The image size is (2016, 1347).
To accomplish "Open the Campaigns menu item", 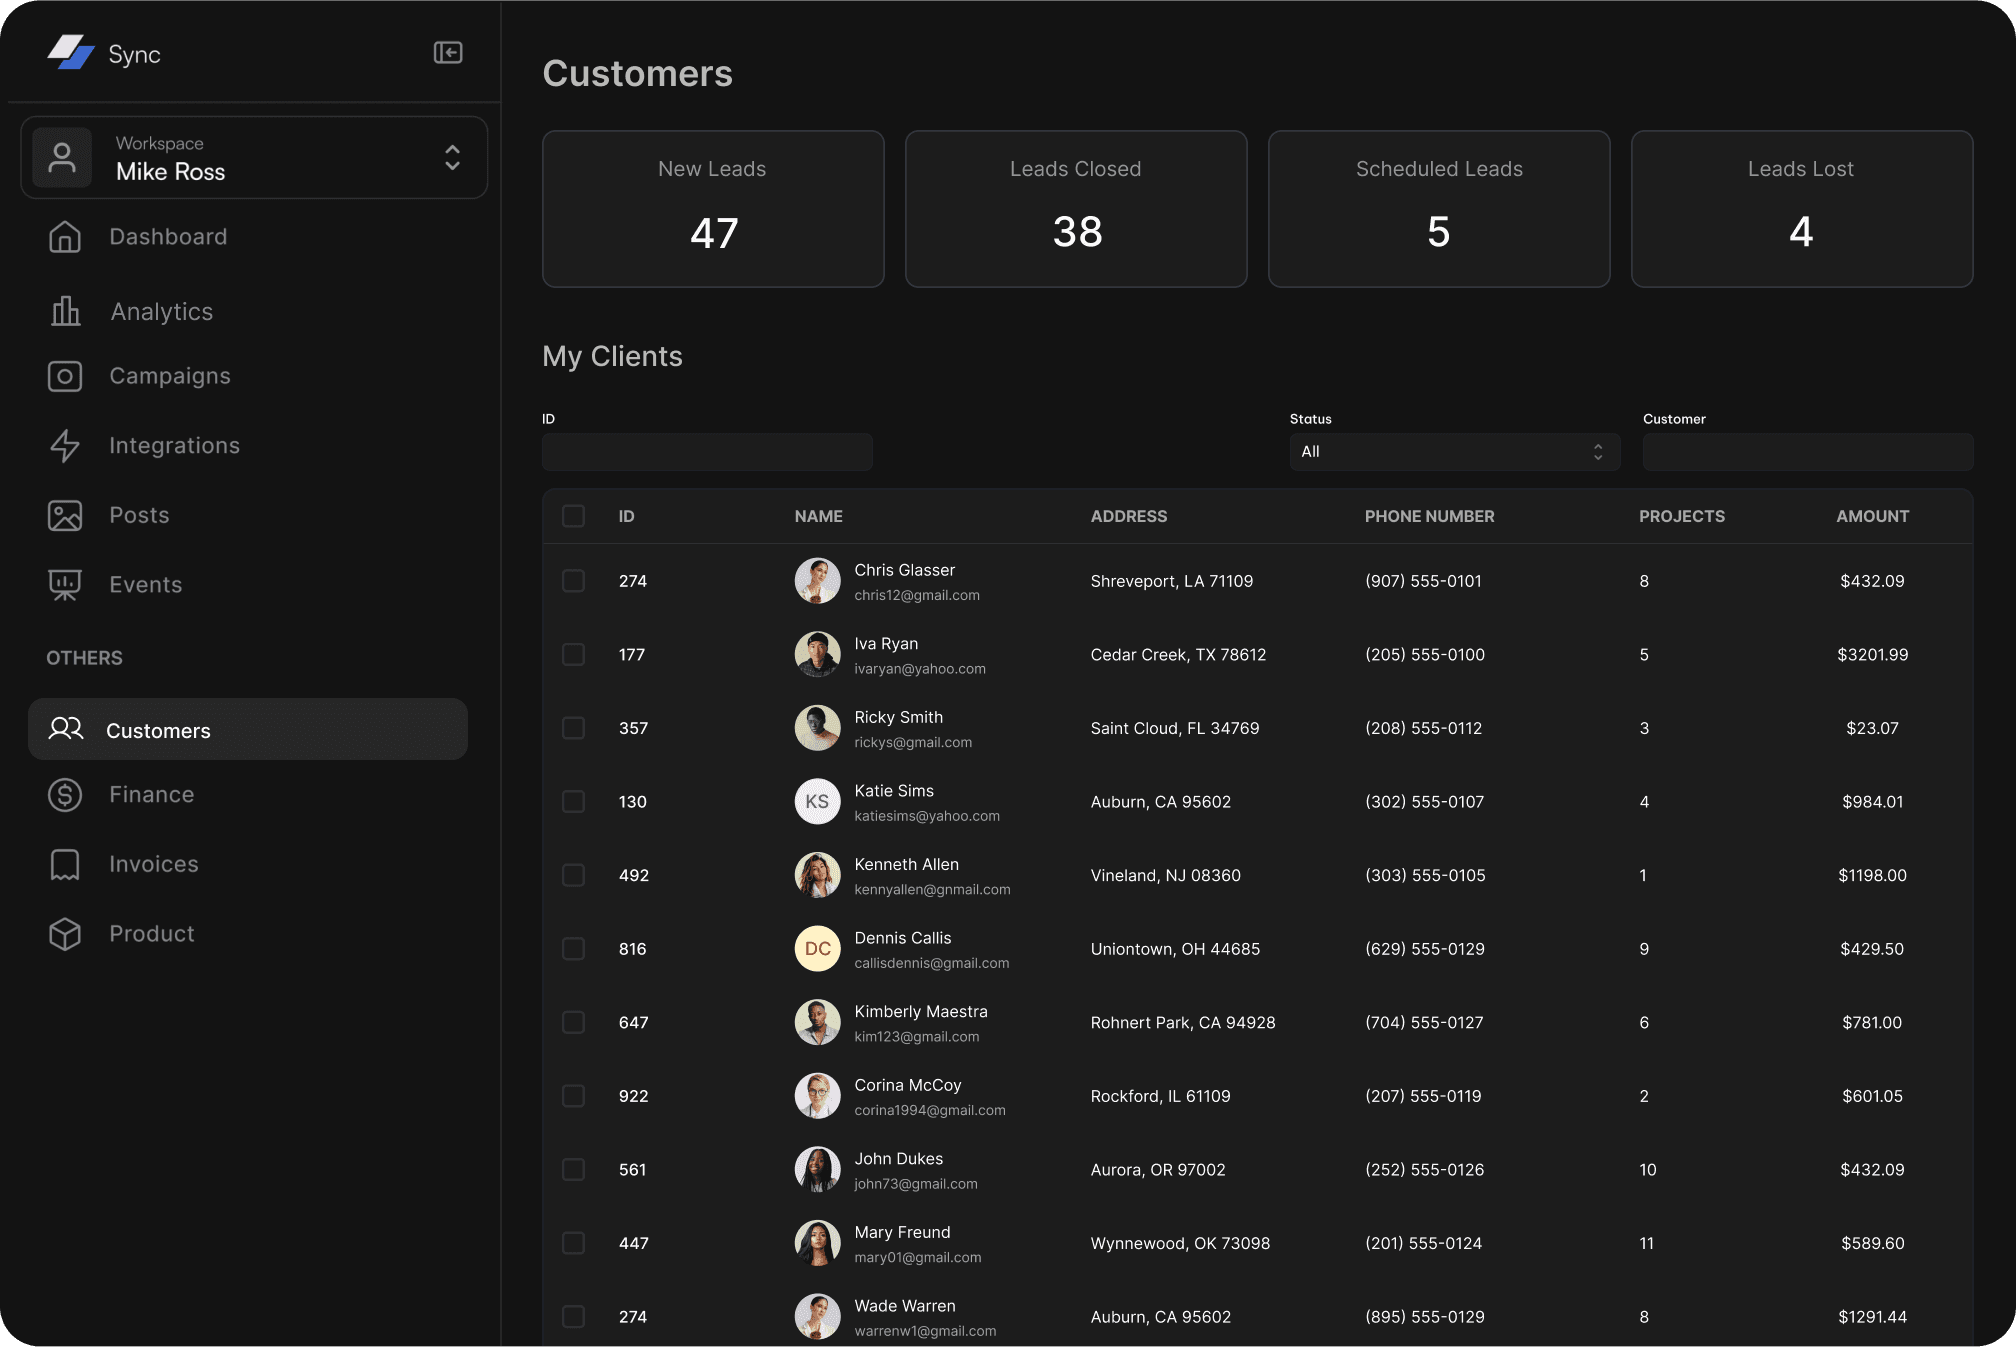I will click(169, 376).
